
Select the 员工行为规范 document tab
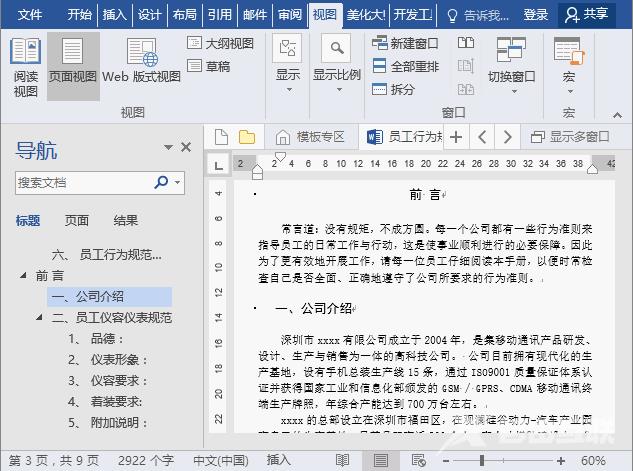[404, 137]
